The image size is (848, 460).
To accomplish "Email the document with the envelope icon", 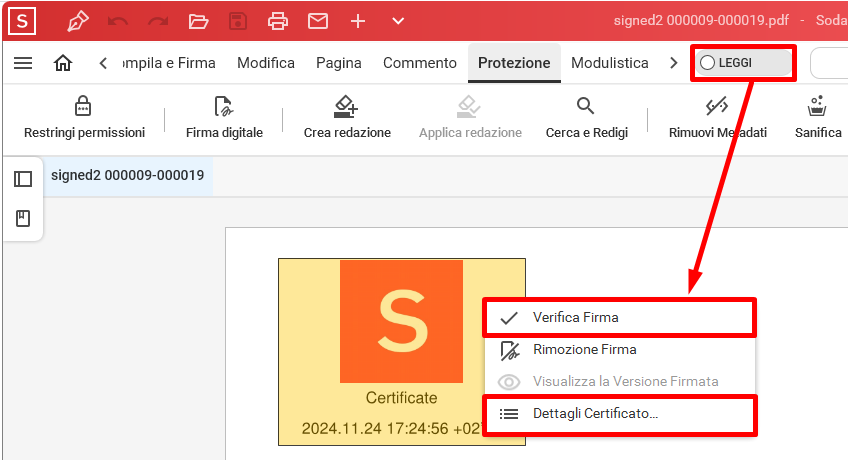I will tap(318, 22).
